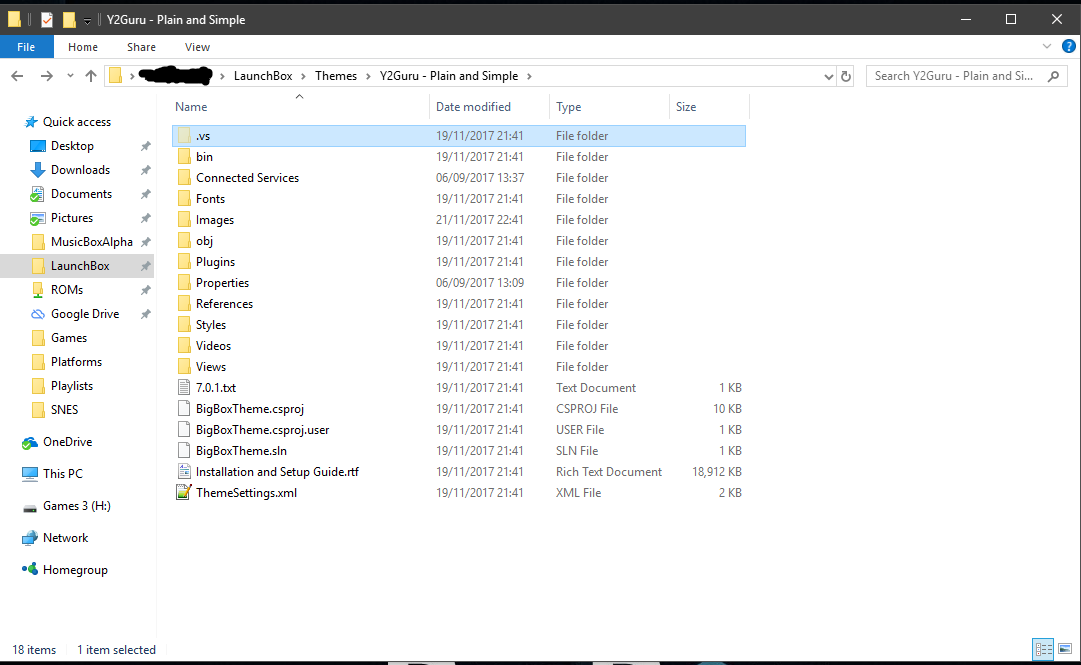
Task: Go up one folder level
Action: coord(90,76)
